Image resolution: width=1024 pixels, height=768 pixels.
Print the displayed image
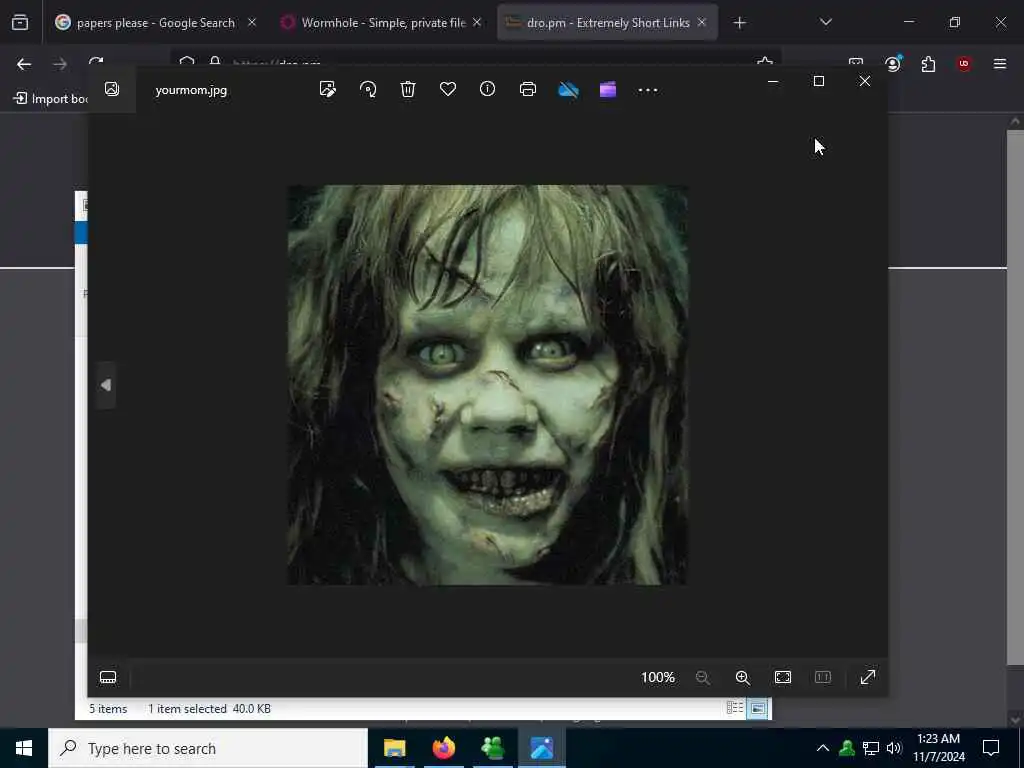pyautogui.click(x=528, y=90)
